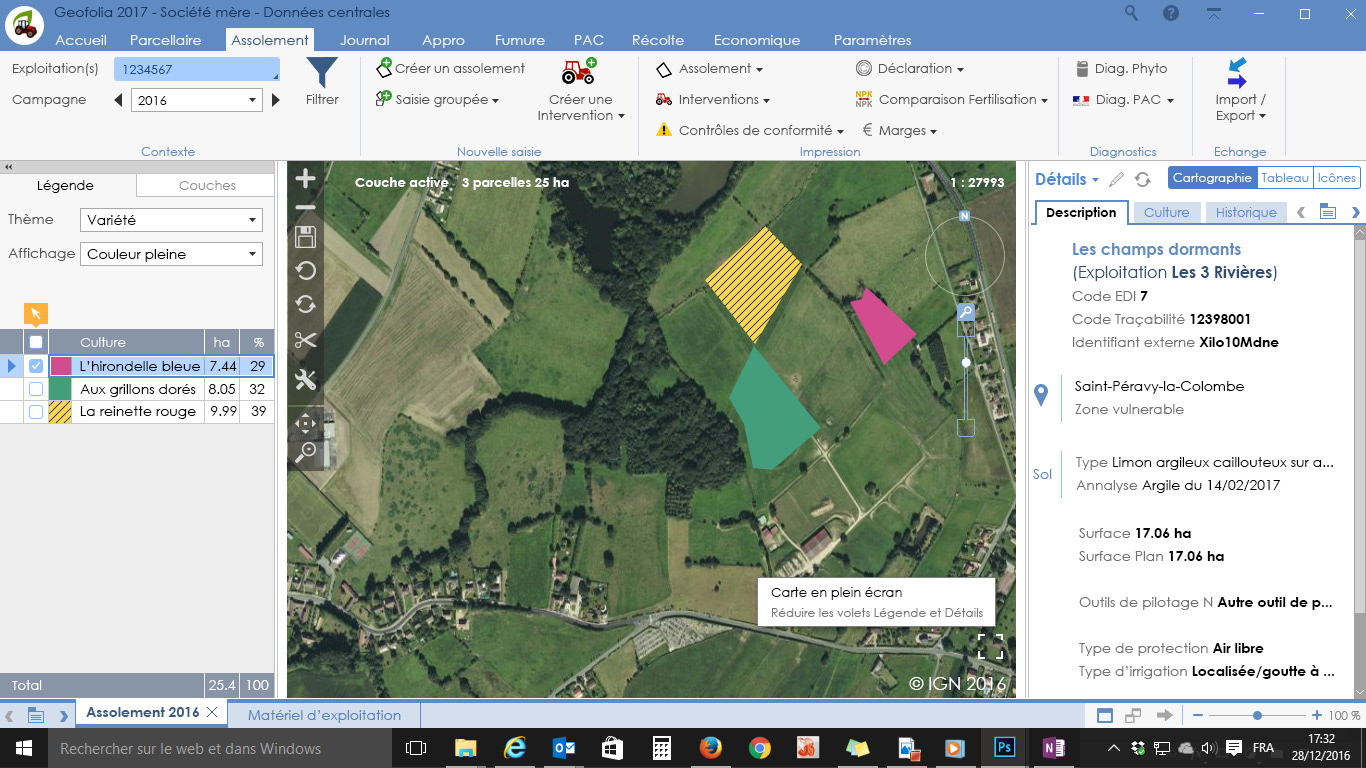Open the Matériel d'exploitation bottom tab
The image size is (1366, 768).
click(x=324, y=715)
